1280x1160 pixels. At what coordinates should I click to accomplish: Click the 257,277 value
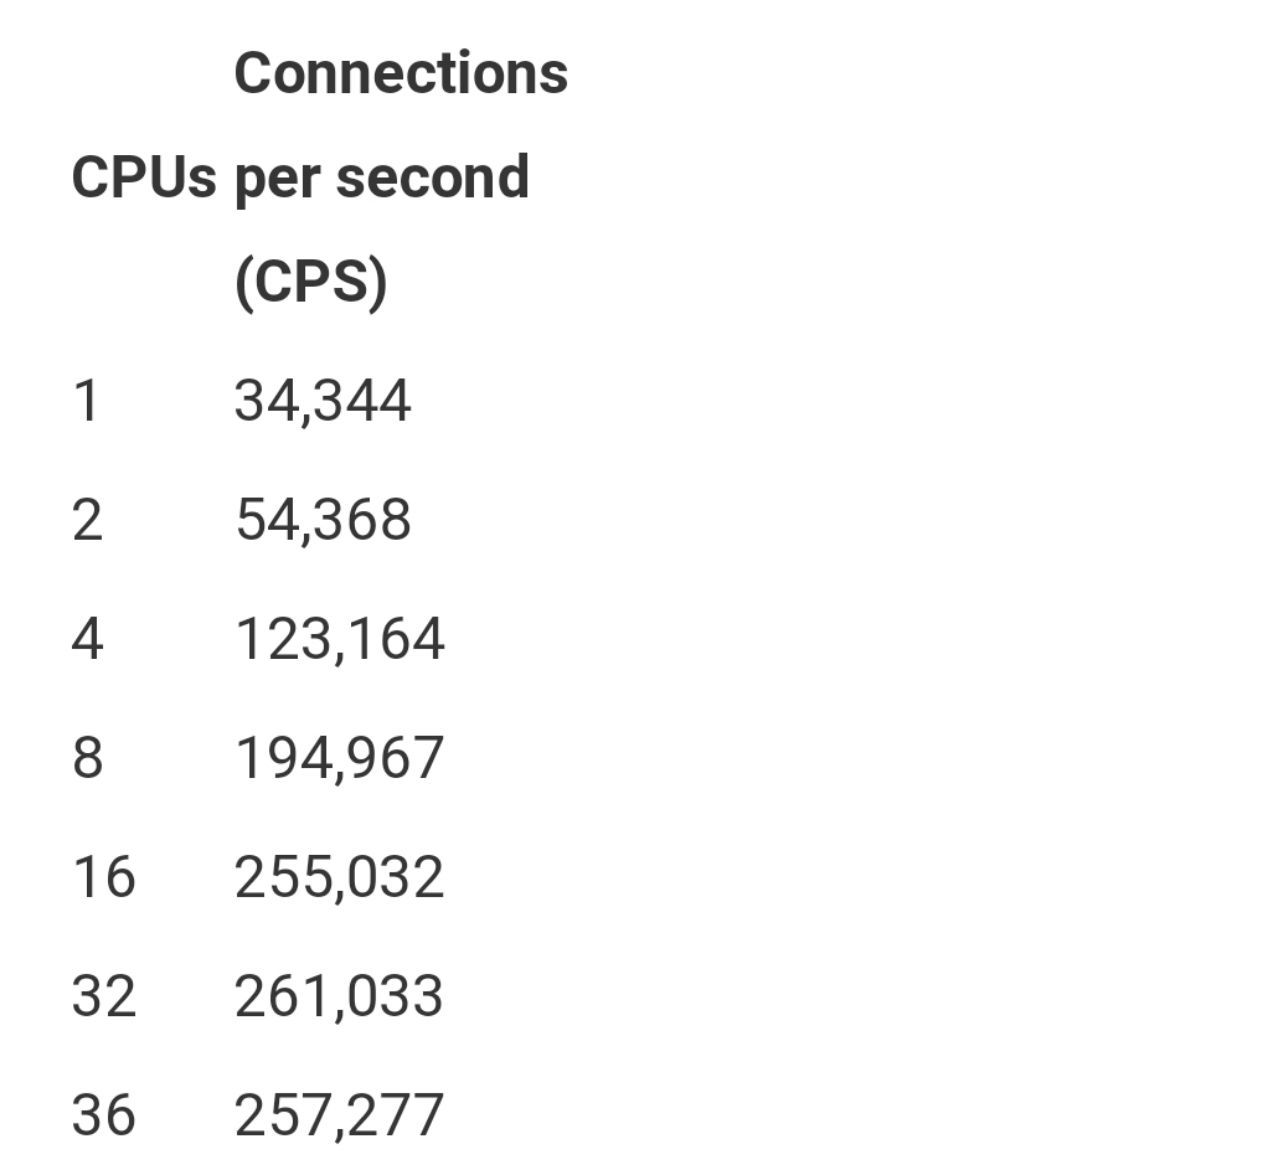(339, 1115)
